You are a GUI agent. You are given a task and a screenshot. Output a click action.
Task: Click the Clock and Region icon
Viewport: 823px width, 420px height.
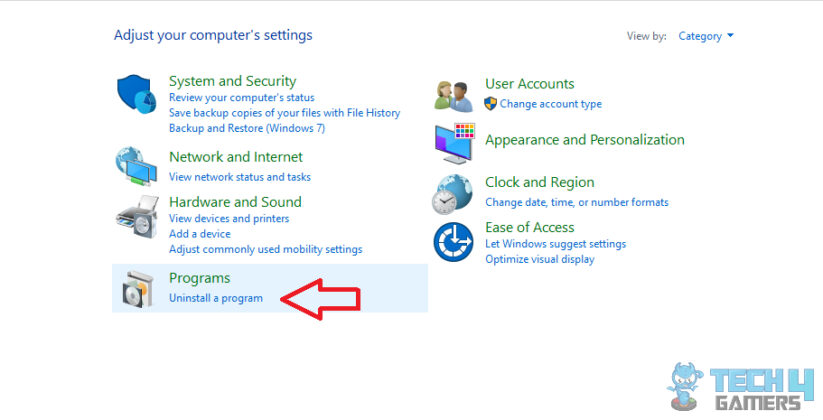[x=454, y=192]
